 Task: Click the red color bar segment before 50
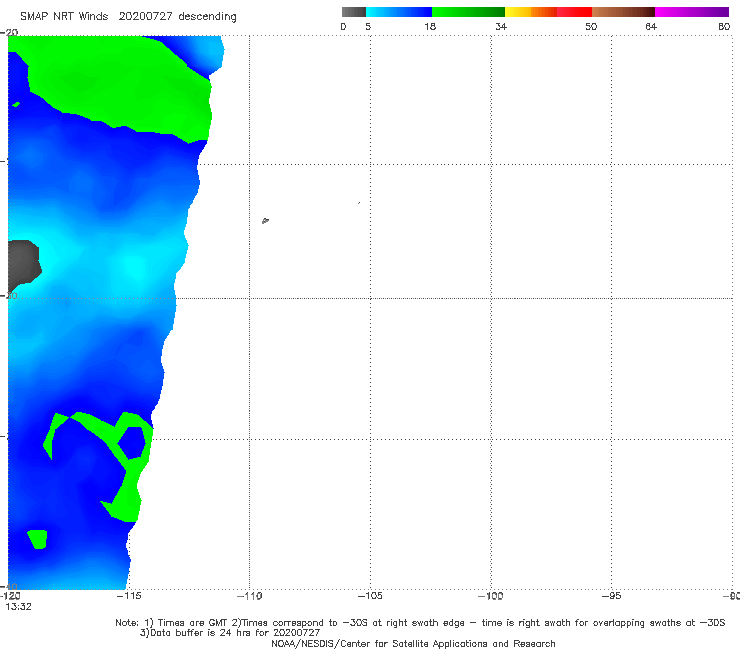tap(574, 12)
